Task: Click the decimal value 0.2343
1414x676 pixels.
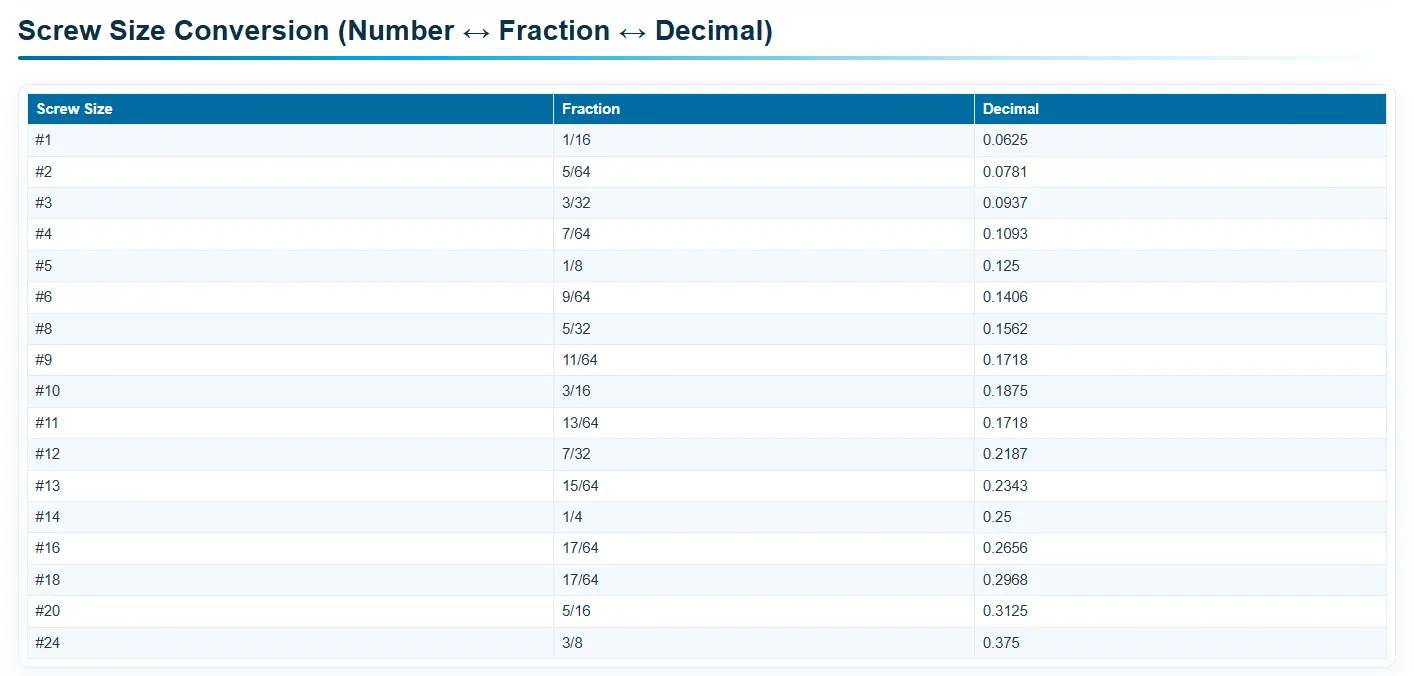Action: click(x=1005, y=486)
